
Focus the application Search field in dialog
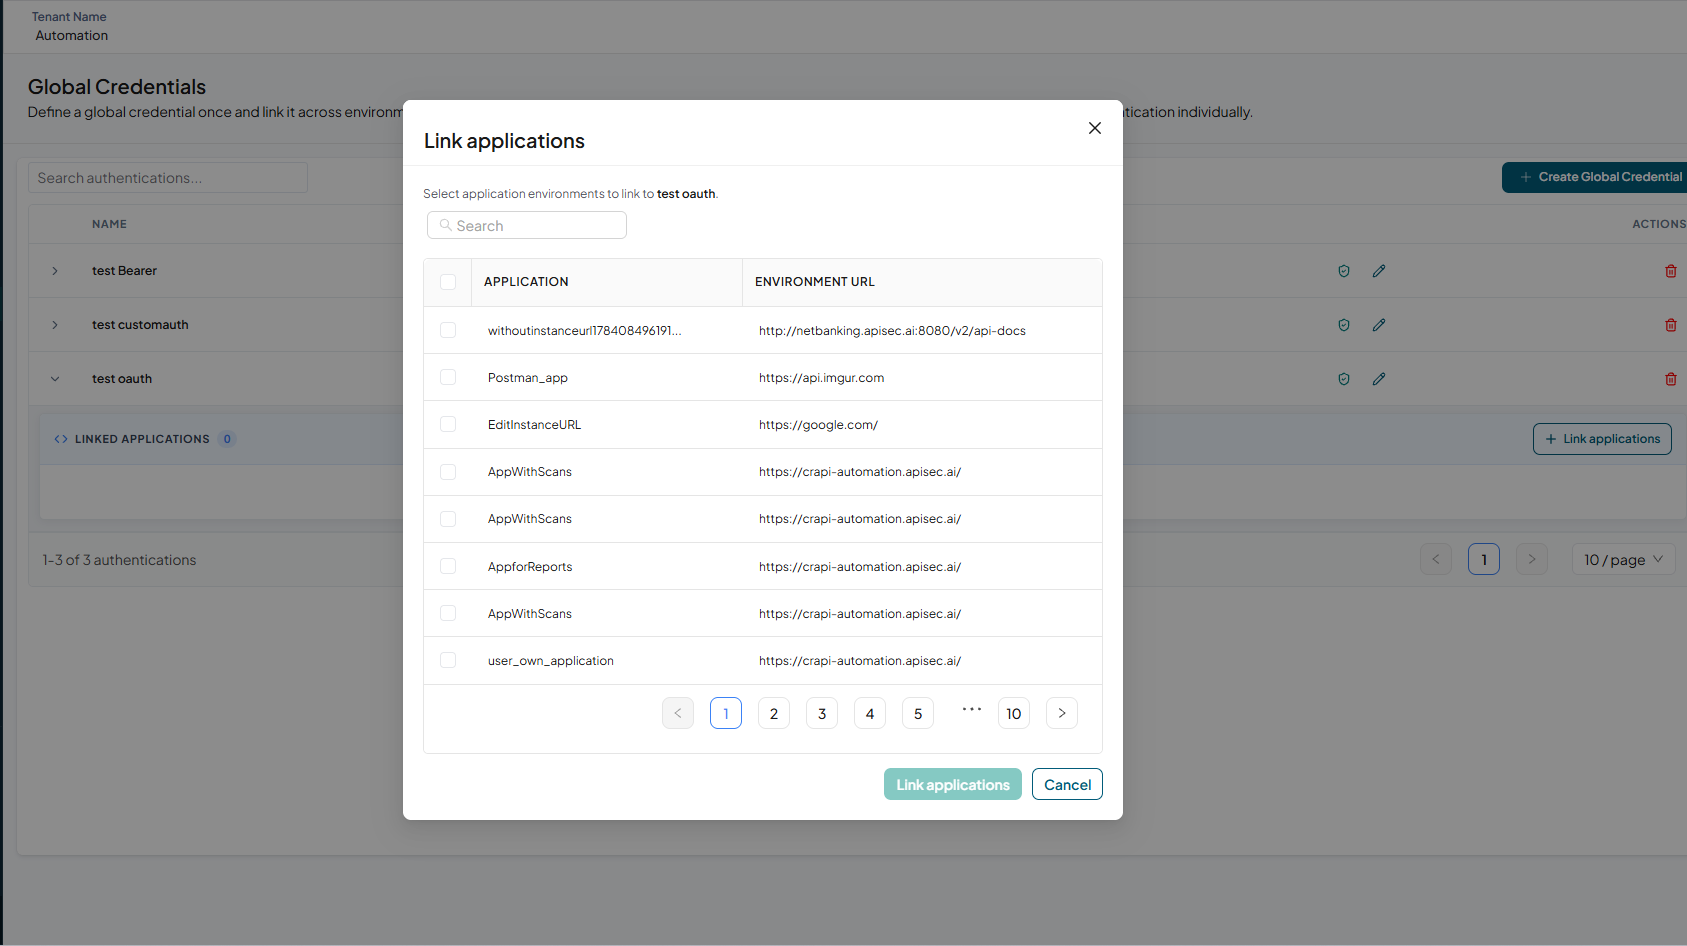527,225
